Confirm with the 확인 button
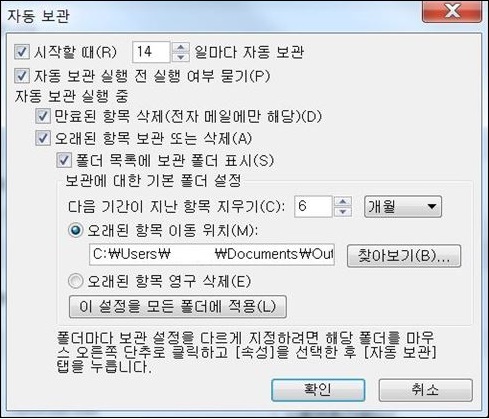Image resolution: width=489 pixels, height=419 pixels. coord(318,390)
